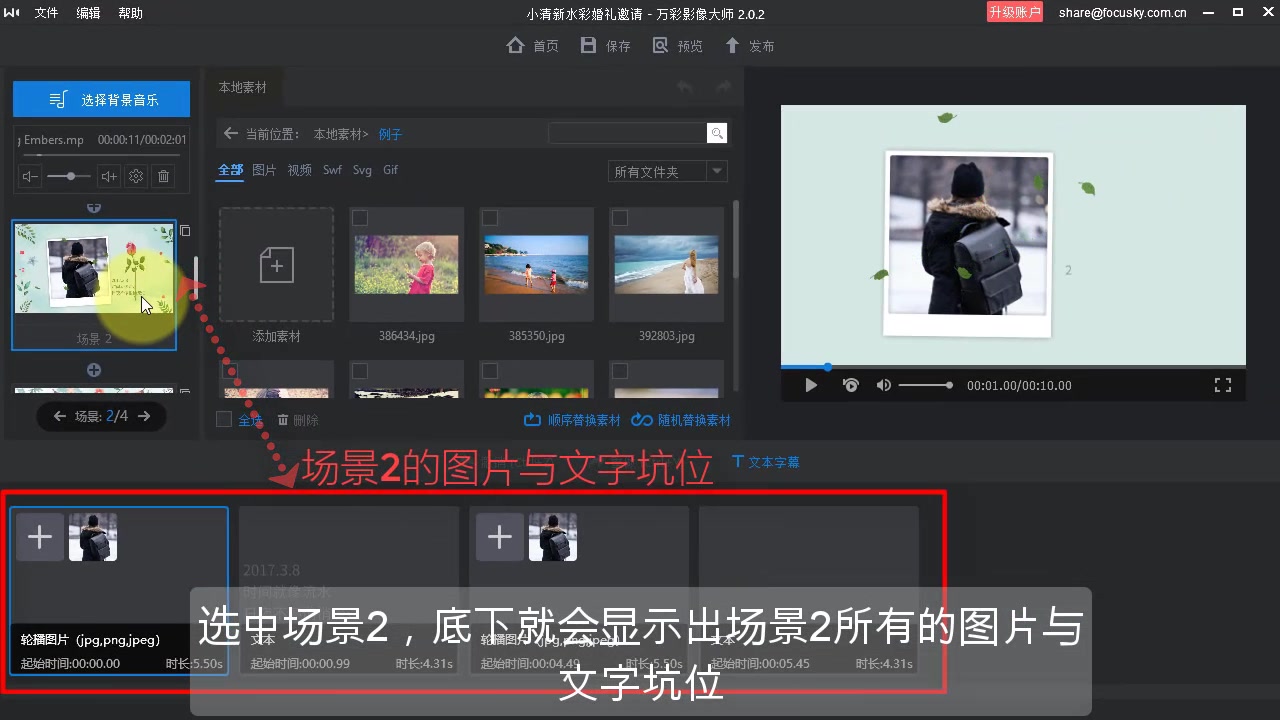Delete the Embers background music
This screenshot has width=1280, height=720.
[x=164, y=176]
